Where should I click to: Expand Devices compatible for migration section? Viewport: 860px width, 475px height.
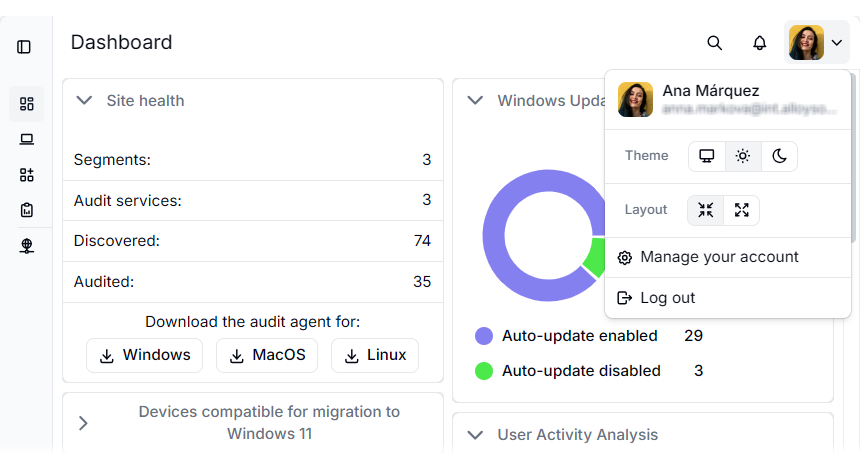84,423
